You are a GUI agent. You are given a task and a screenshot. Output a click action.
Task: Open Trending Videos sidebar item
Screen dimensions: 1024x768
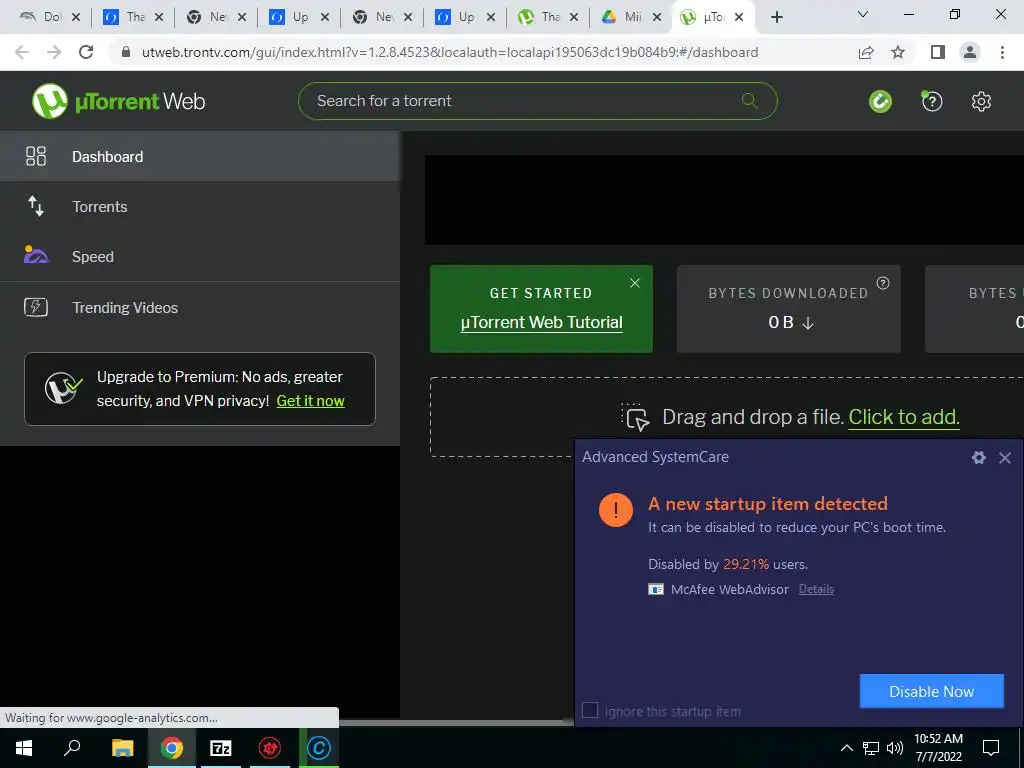pos(200,308)
